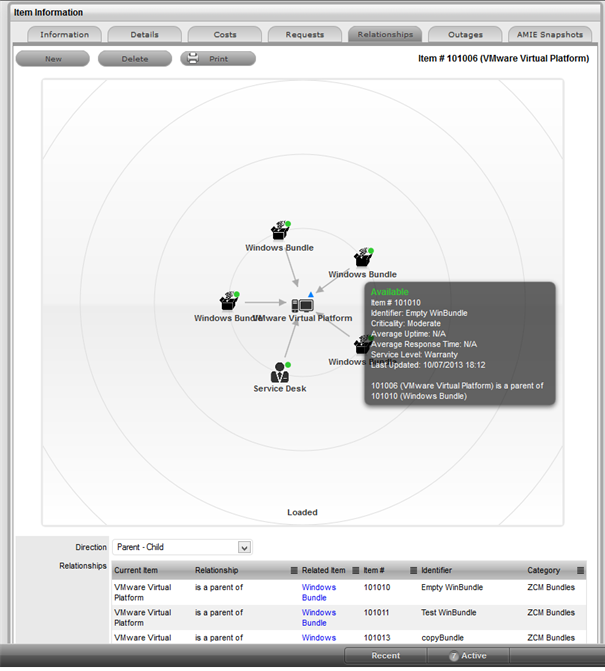The width and height of the screenshot is (605, 671).
Task: Switch to the Information tab
Action: click(x=64, y=35)
